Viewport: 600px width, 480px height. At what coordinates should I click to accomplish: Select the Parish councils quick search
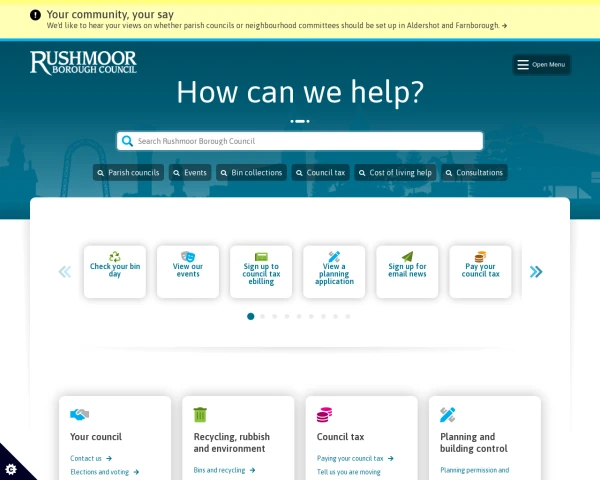[x=128, y=173]
